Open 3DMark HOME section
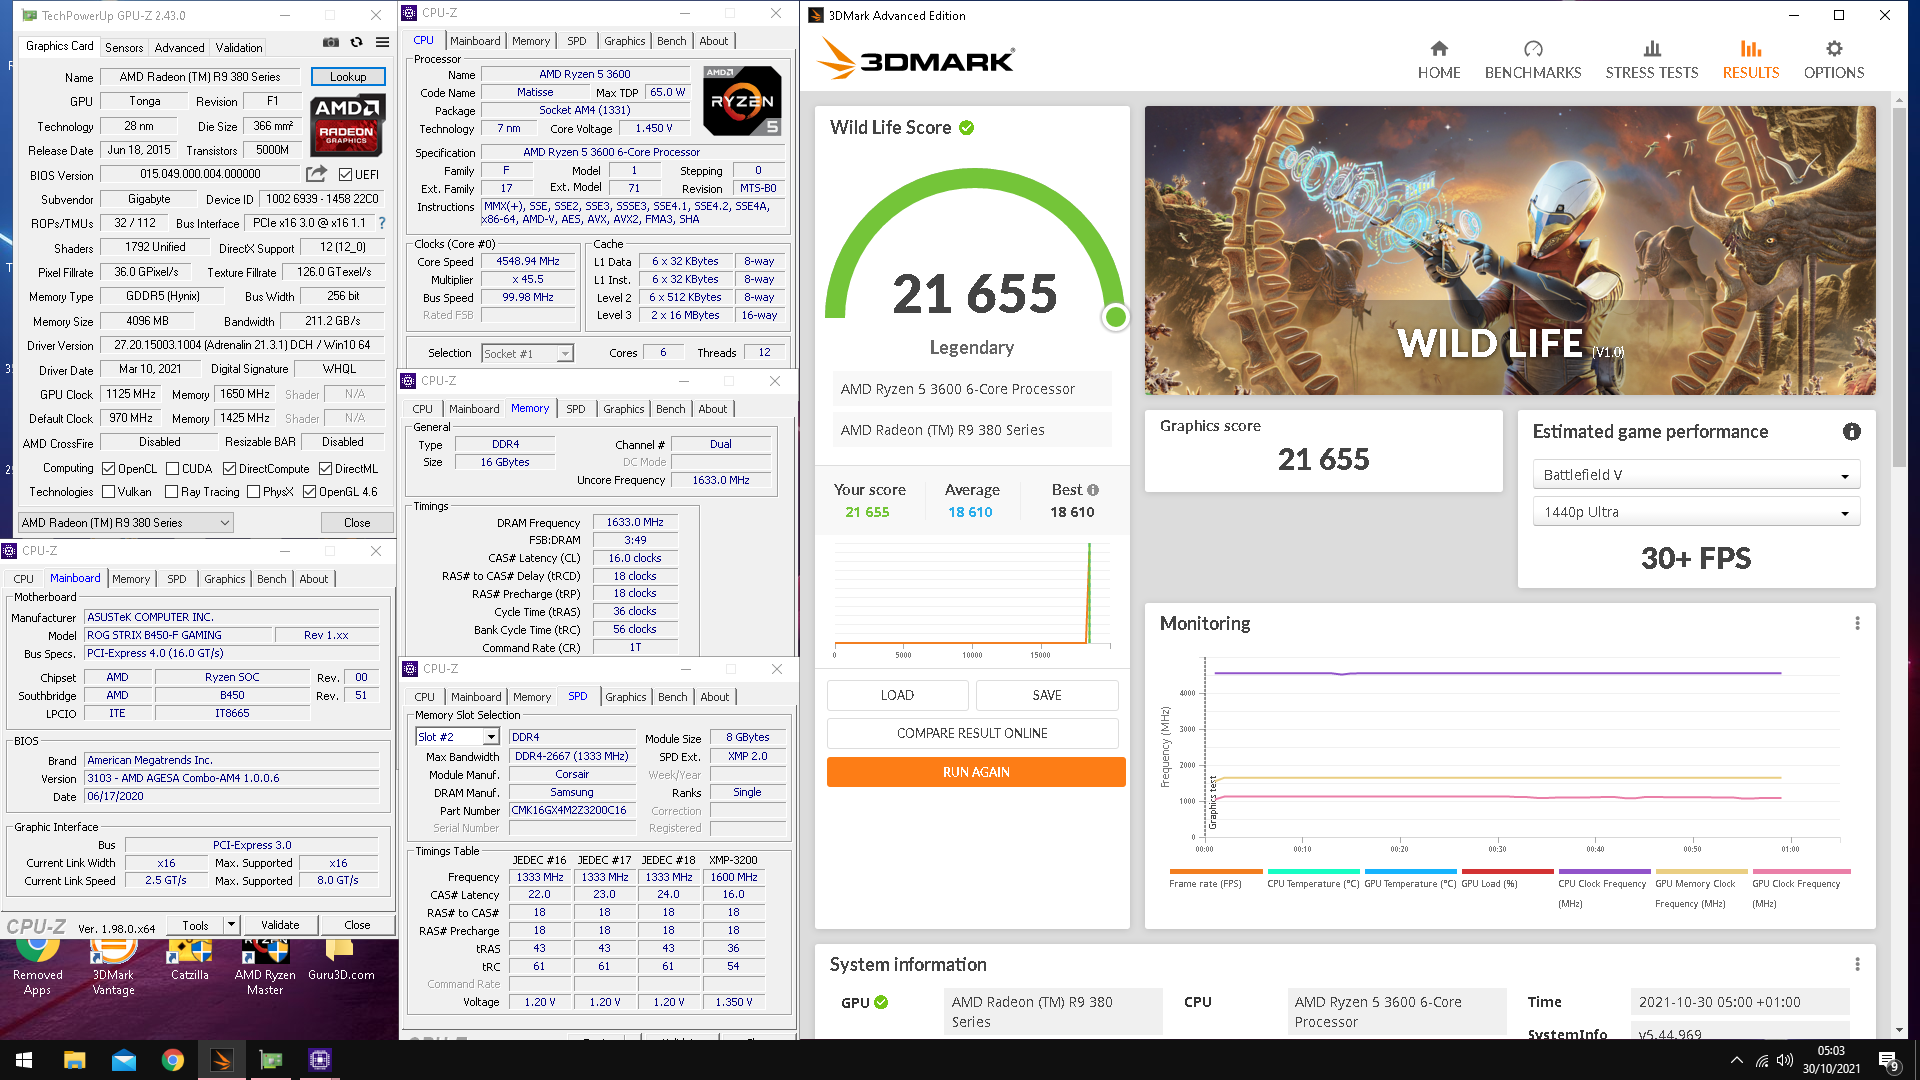The width and height of the screenshot is (1920, 1080). coord(1439,60)
